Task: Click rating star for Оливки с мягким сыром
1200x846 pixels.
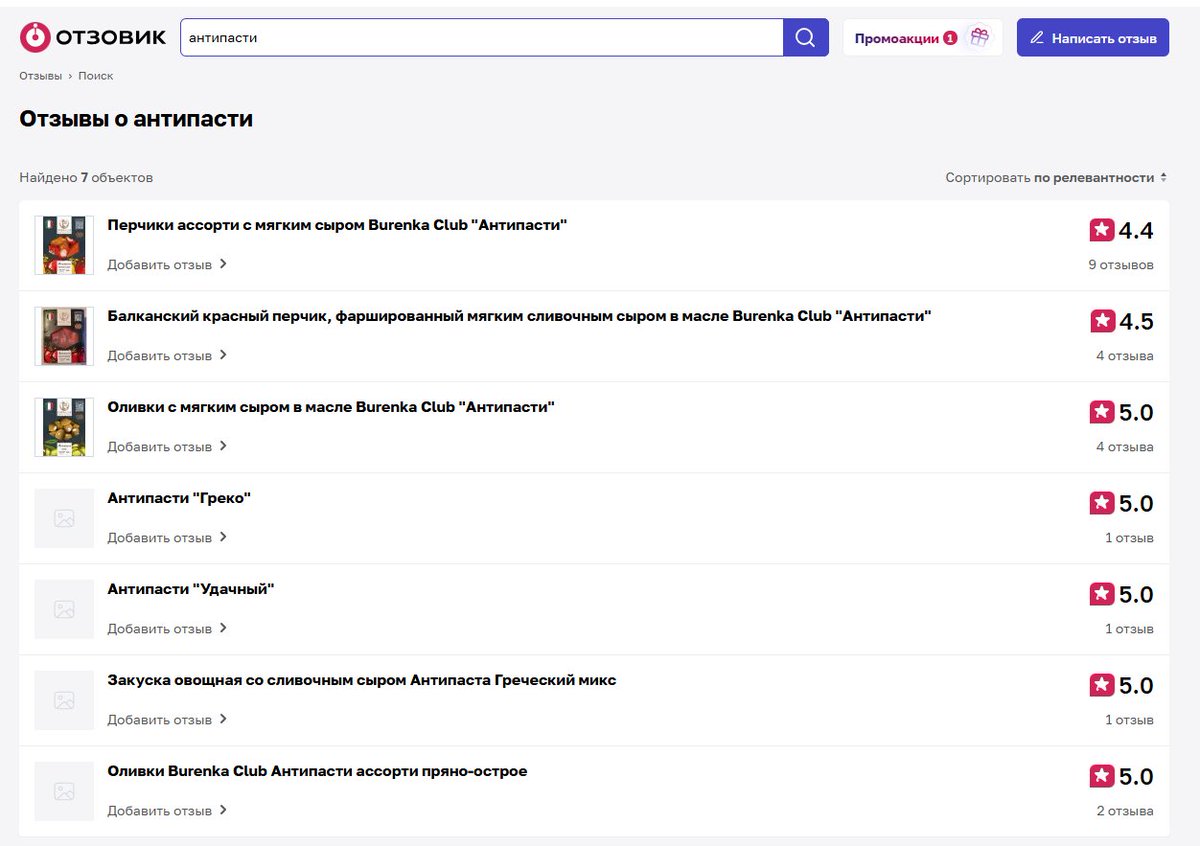Action: (1102, 412)
